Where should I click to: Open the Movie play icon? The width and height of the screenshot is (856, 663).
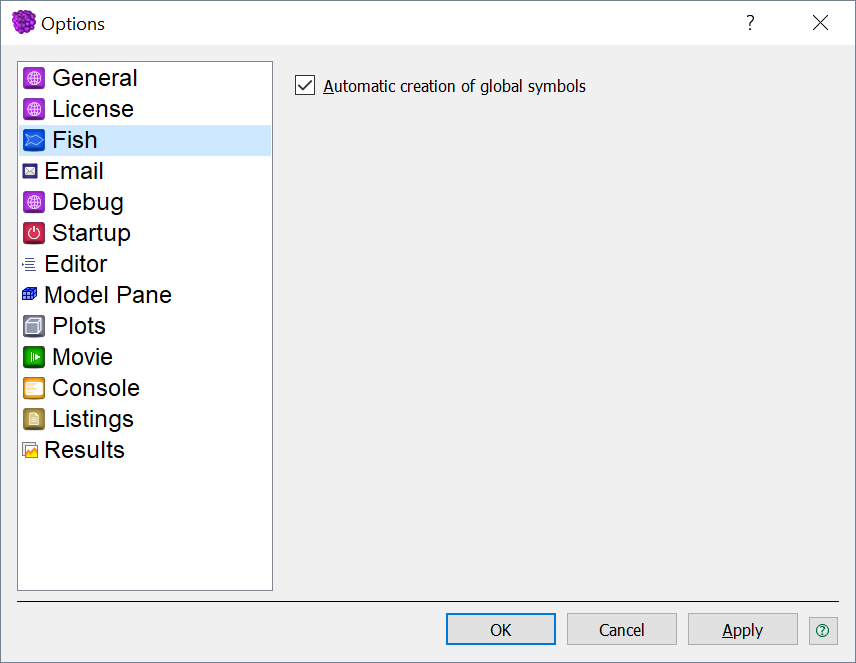[34, 357]
